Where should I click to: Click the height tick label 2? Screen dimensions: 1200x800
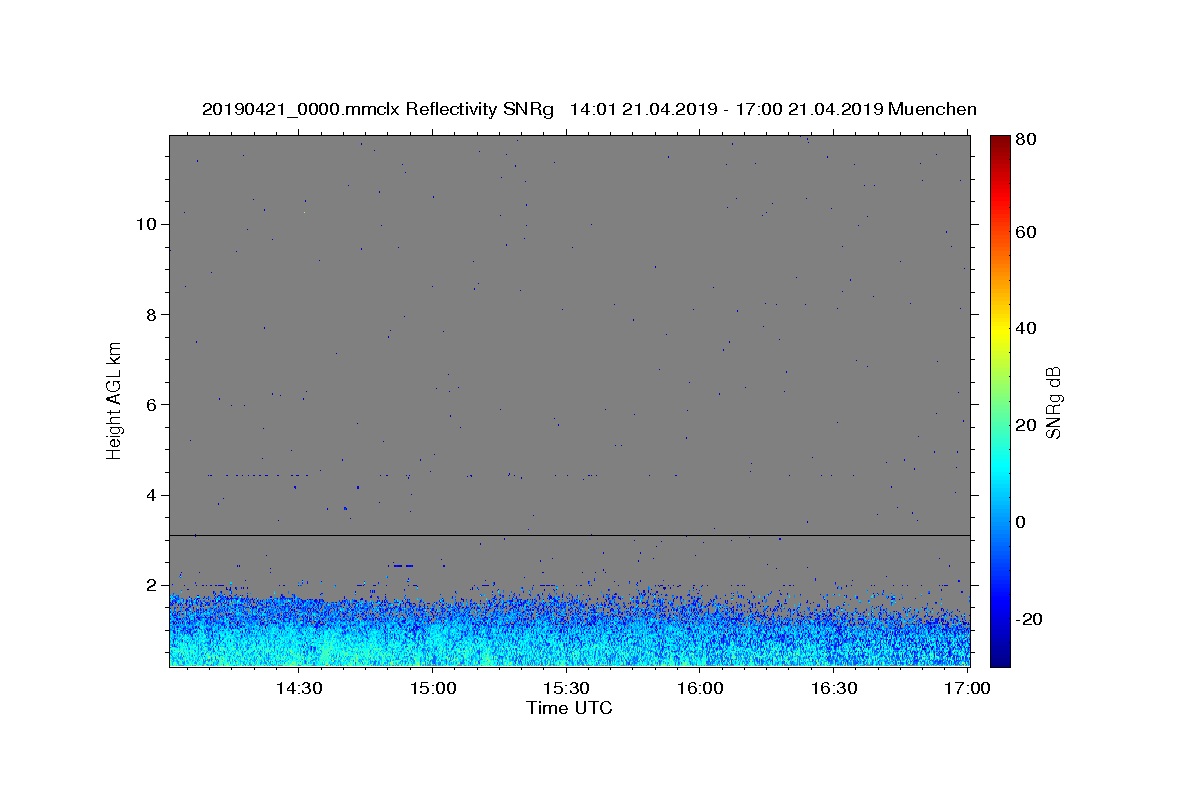(152, 585)
